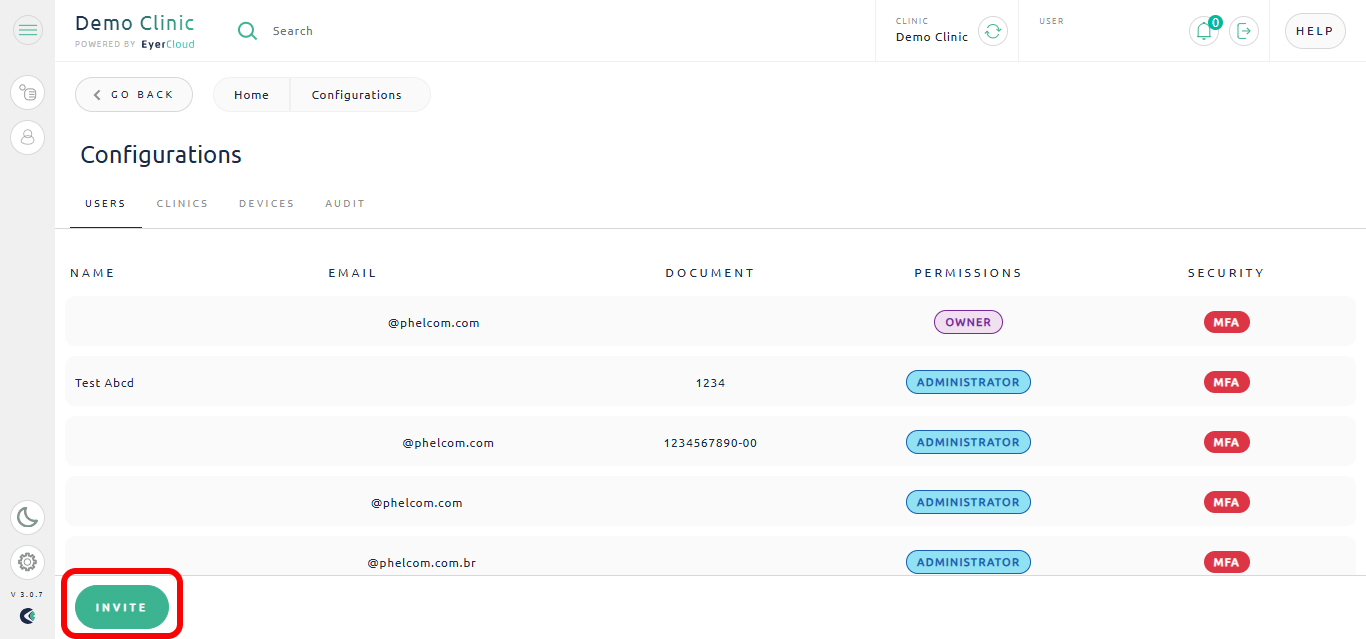Click the INVITE button
Screen dimensions: 1366x639
(x=122, y=607)
